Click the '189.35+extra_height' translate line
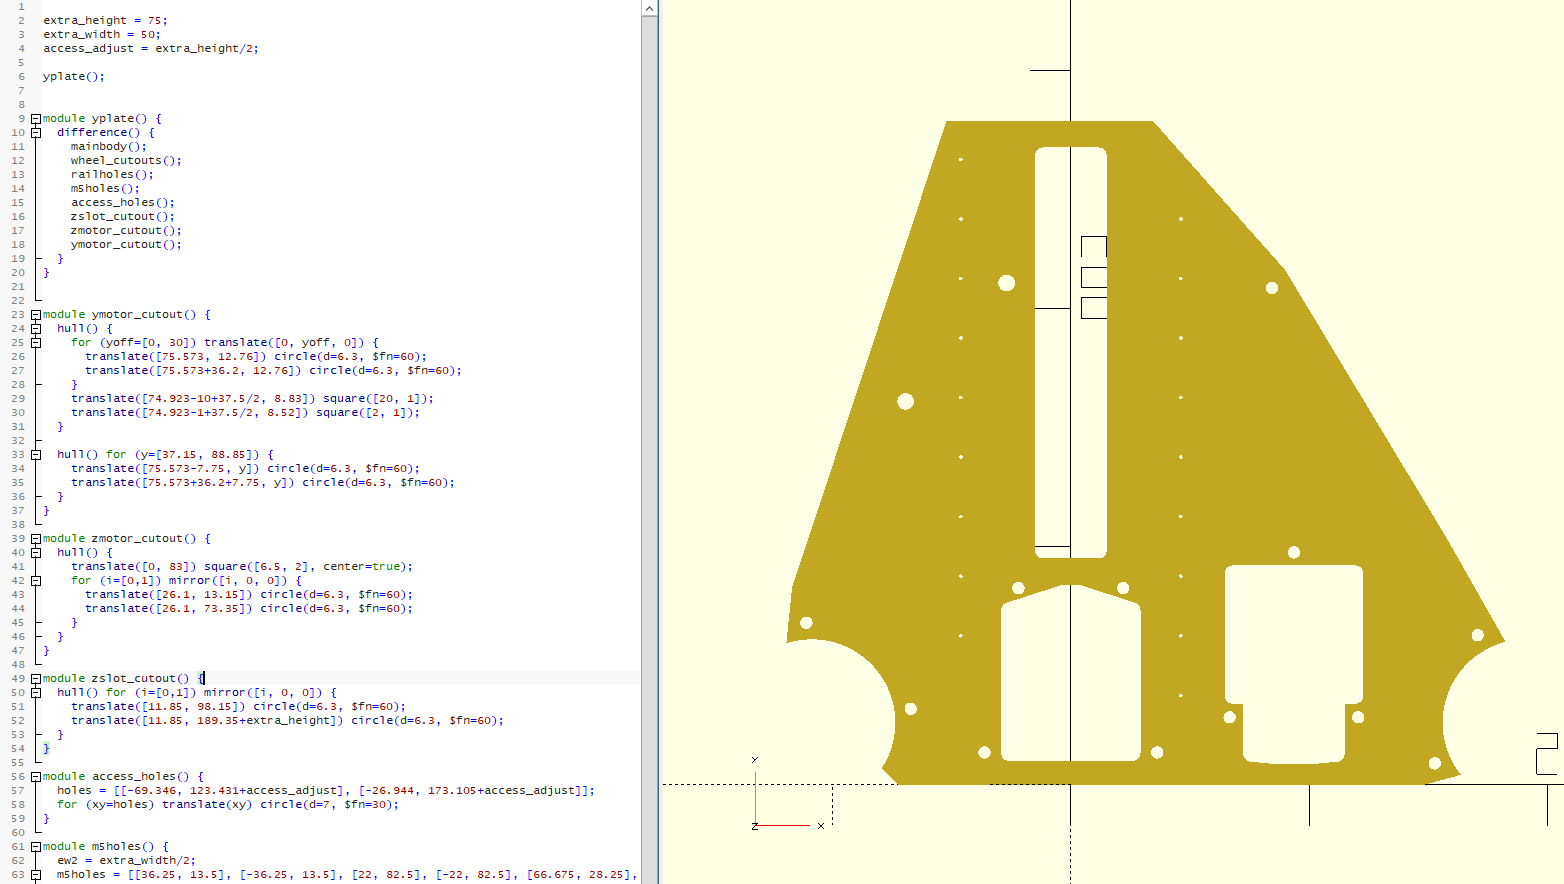The width and height of the screenshot is (1564, 884). click(x=287, y=720)
